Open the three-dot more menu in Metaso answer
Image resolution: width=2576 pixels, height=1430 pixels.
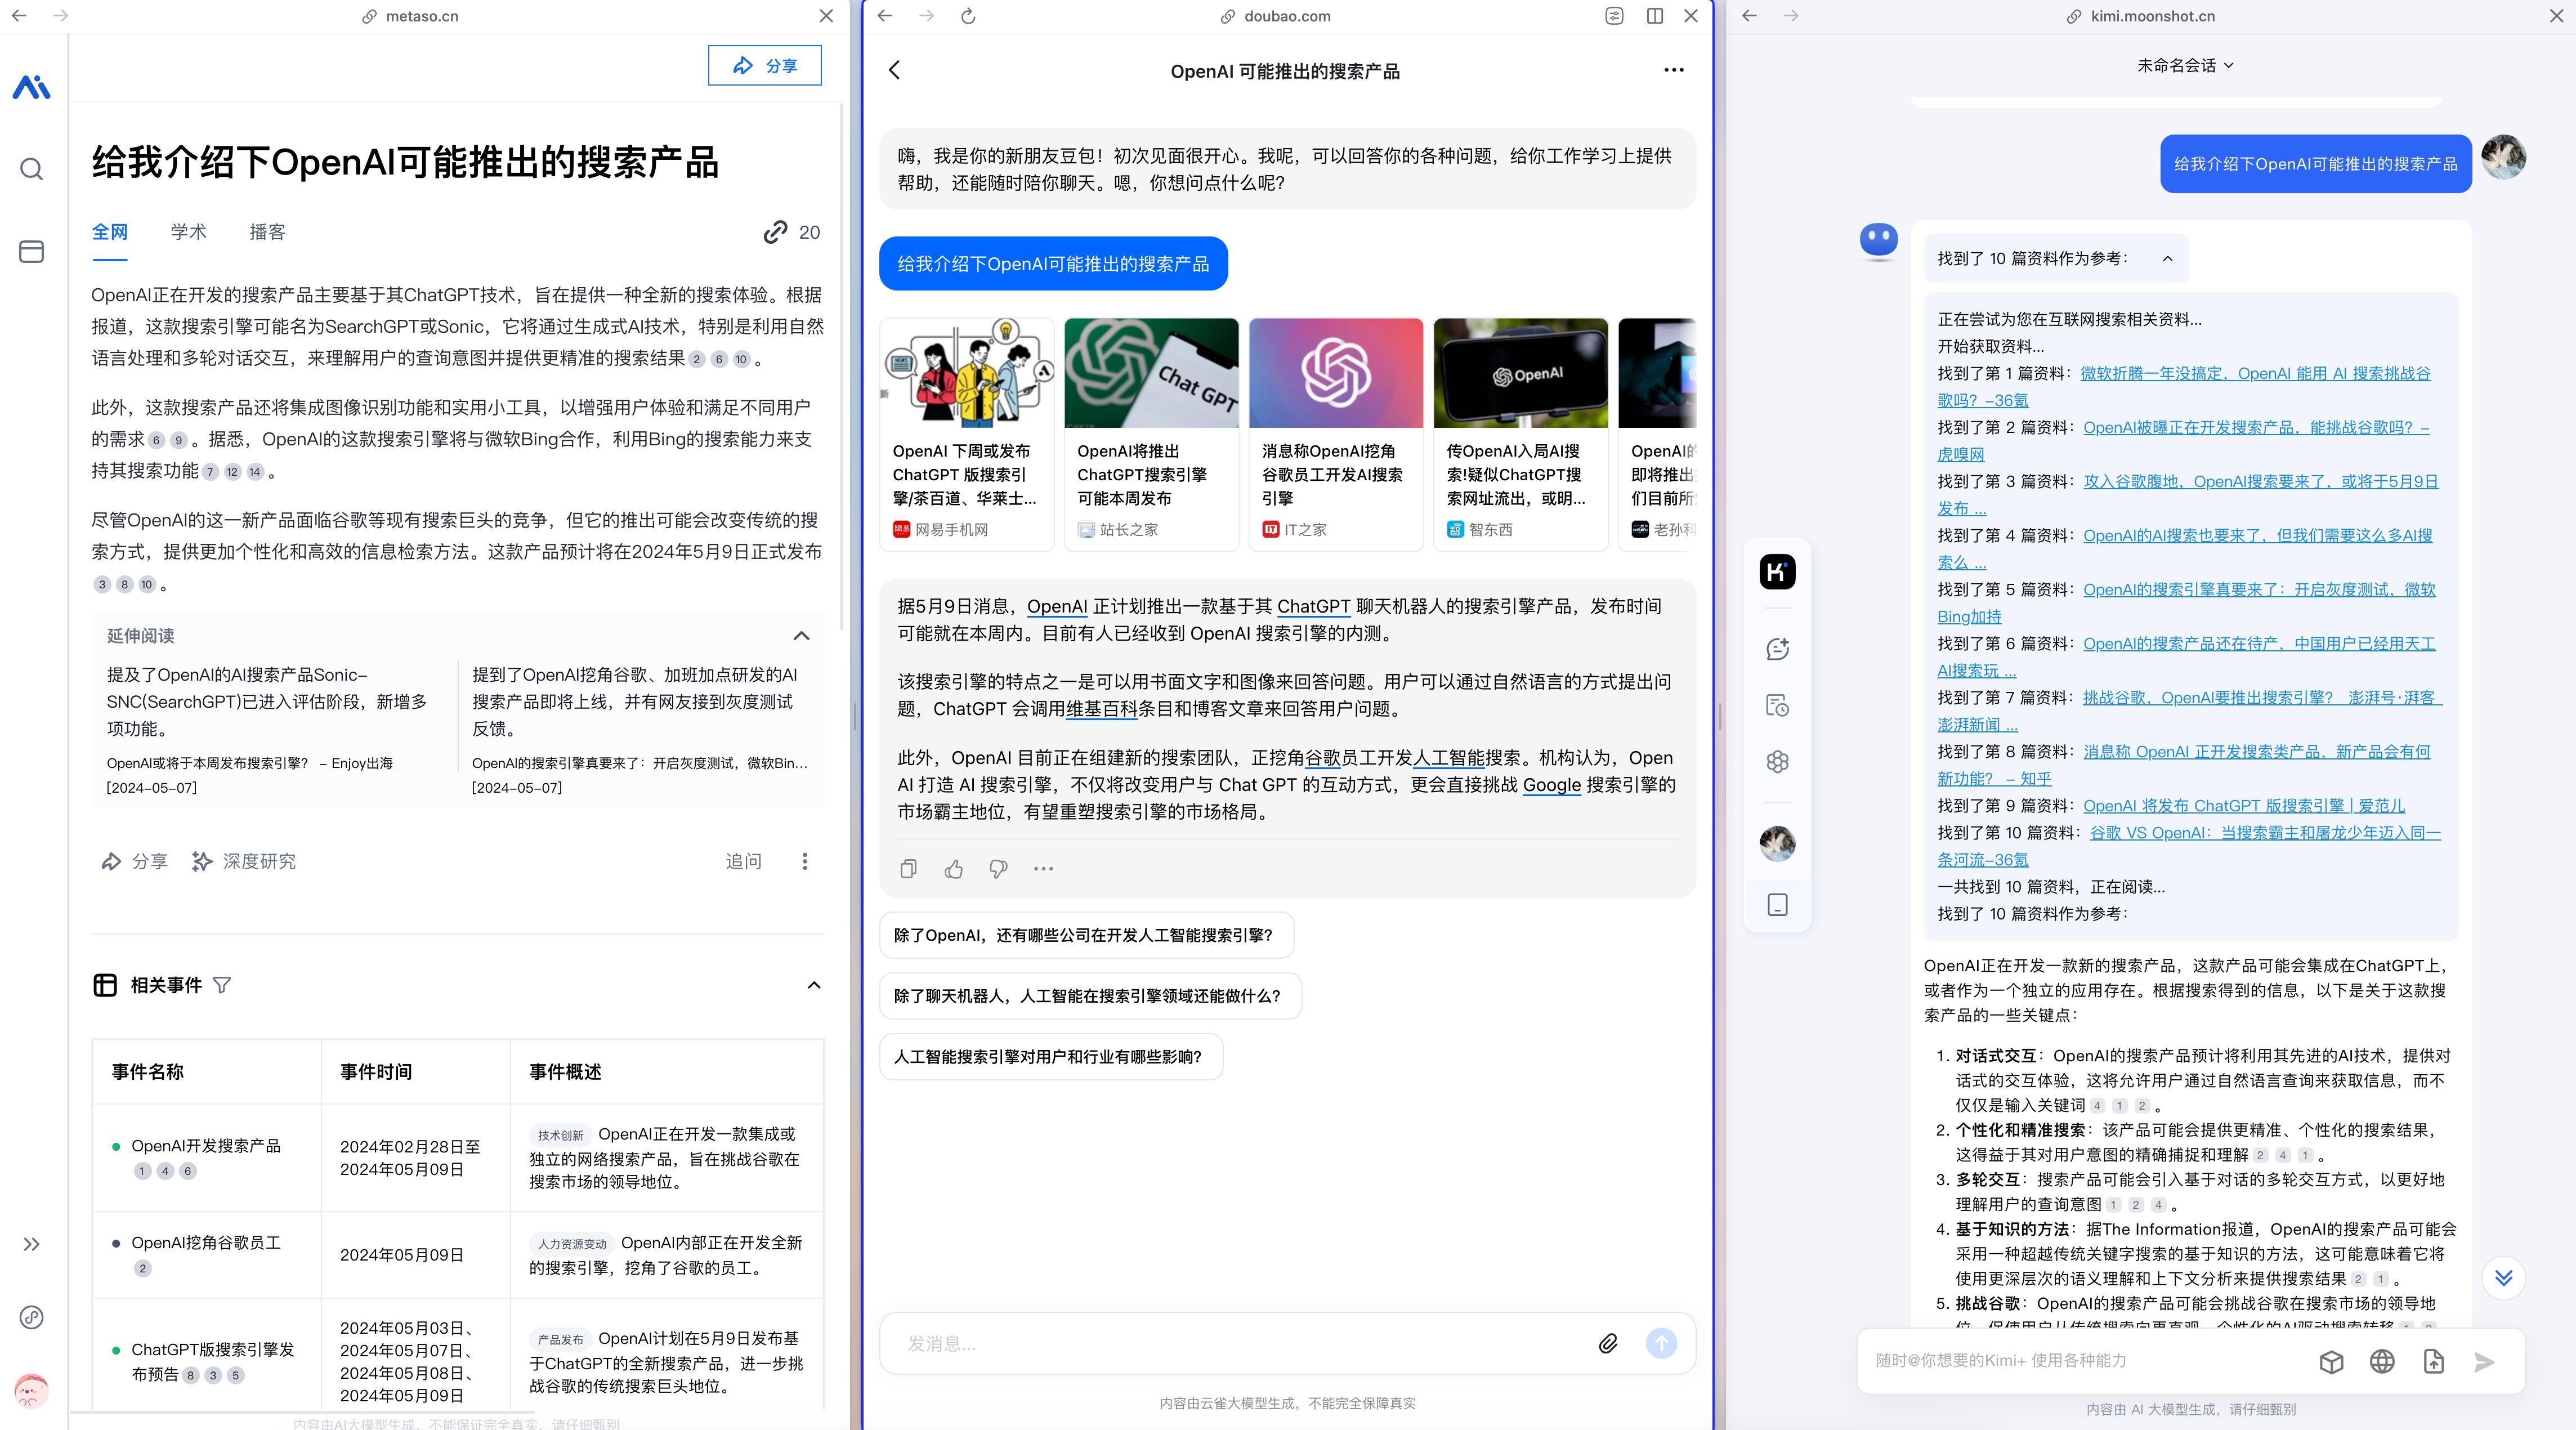(x=804, y=861)
